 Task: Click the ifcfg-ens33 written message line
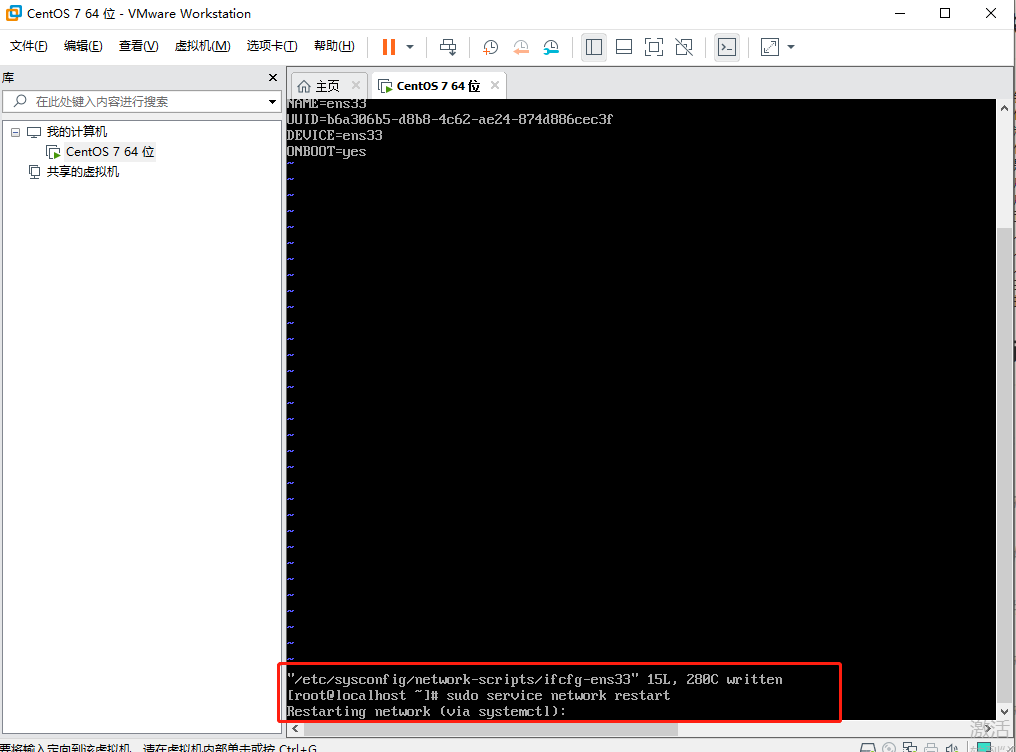coord(535,679)
